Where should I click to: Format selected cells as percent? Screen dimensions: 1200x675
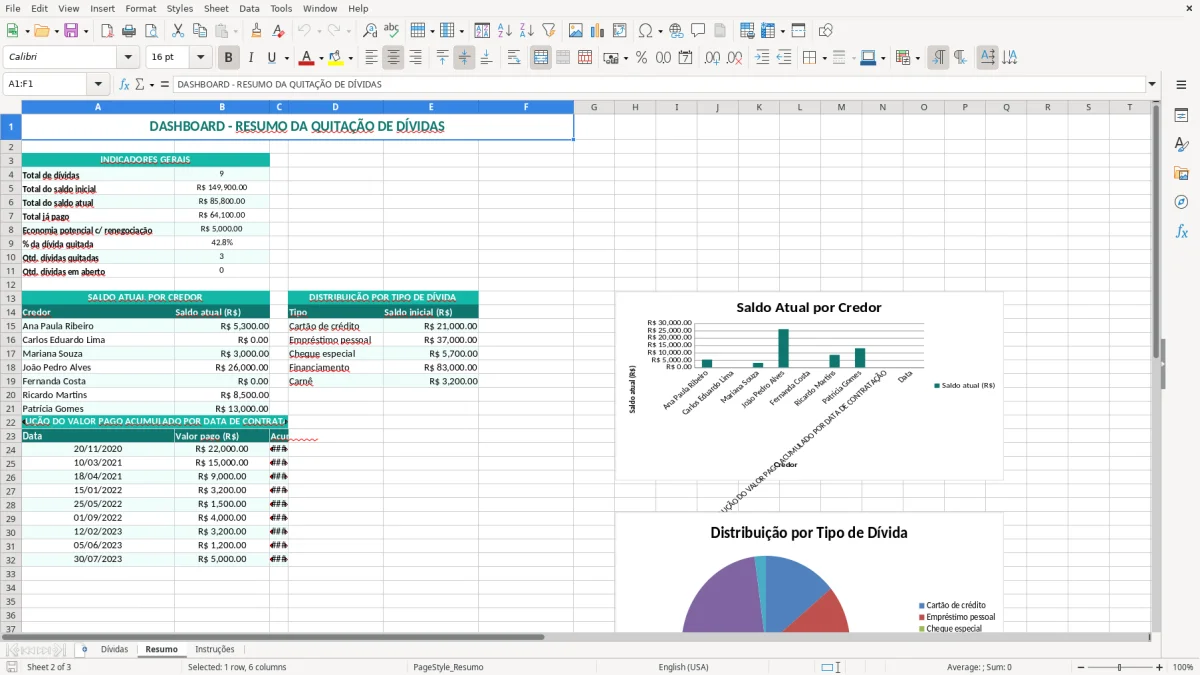click(x=641, y=58)
